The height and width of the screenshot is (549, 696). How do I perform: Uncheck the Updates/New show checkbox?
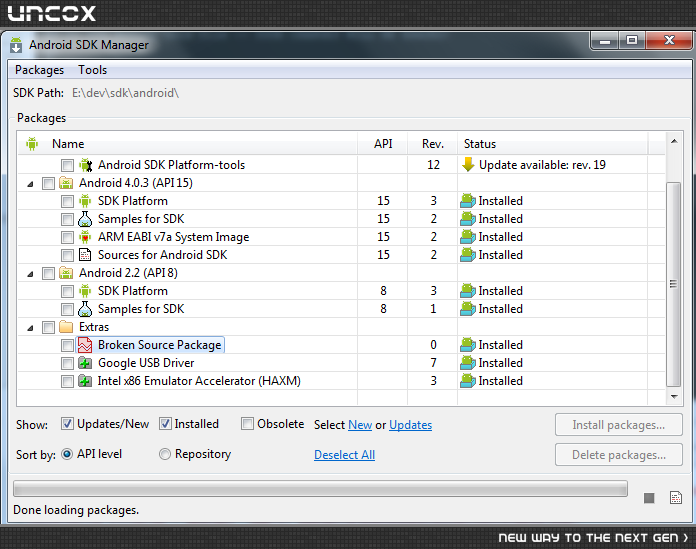coord(67,424)
